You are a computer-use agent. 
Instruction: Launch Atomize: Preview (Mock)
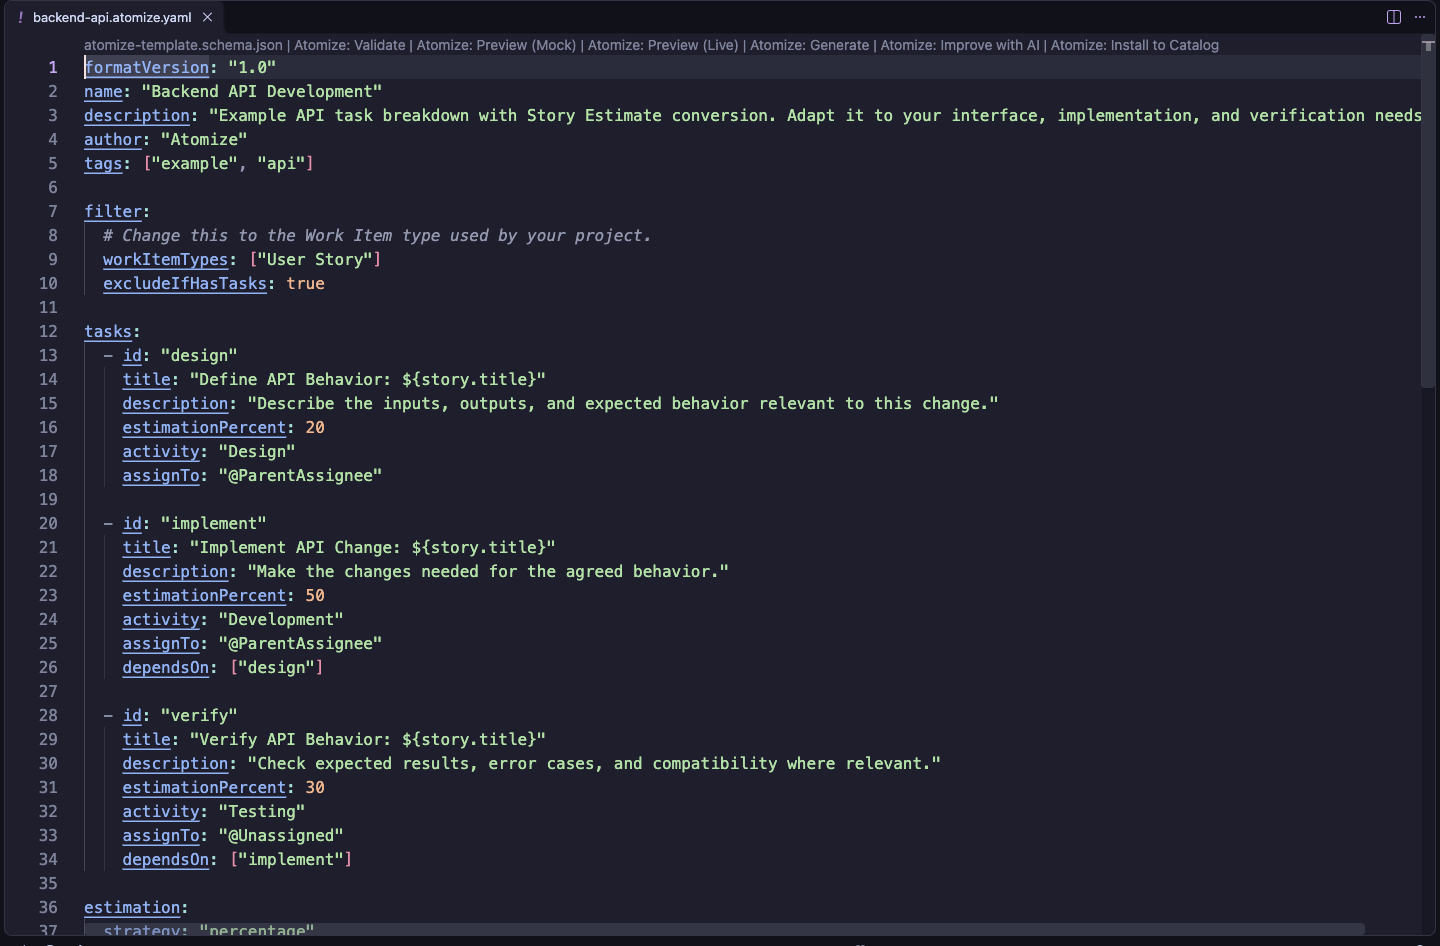497,45
